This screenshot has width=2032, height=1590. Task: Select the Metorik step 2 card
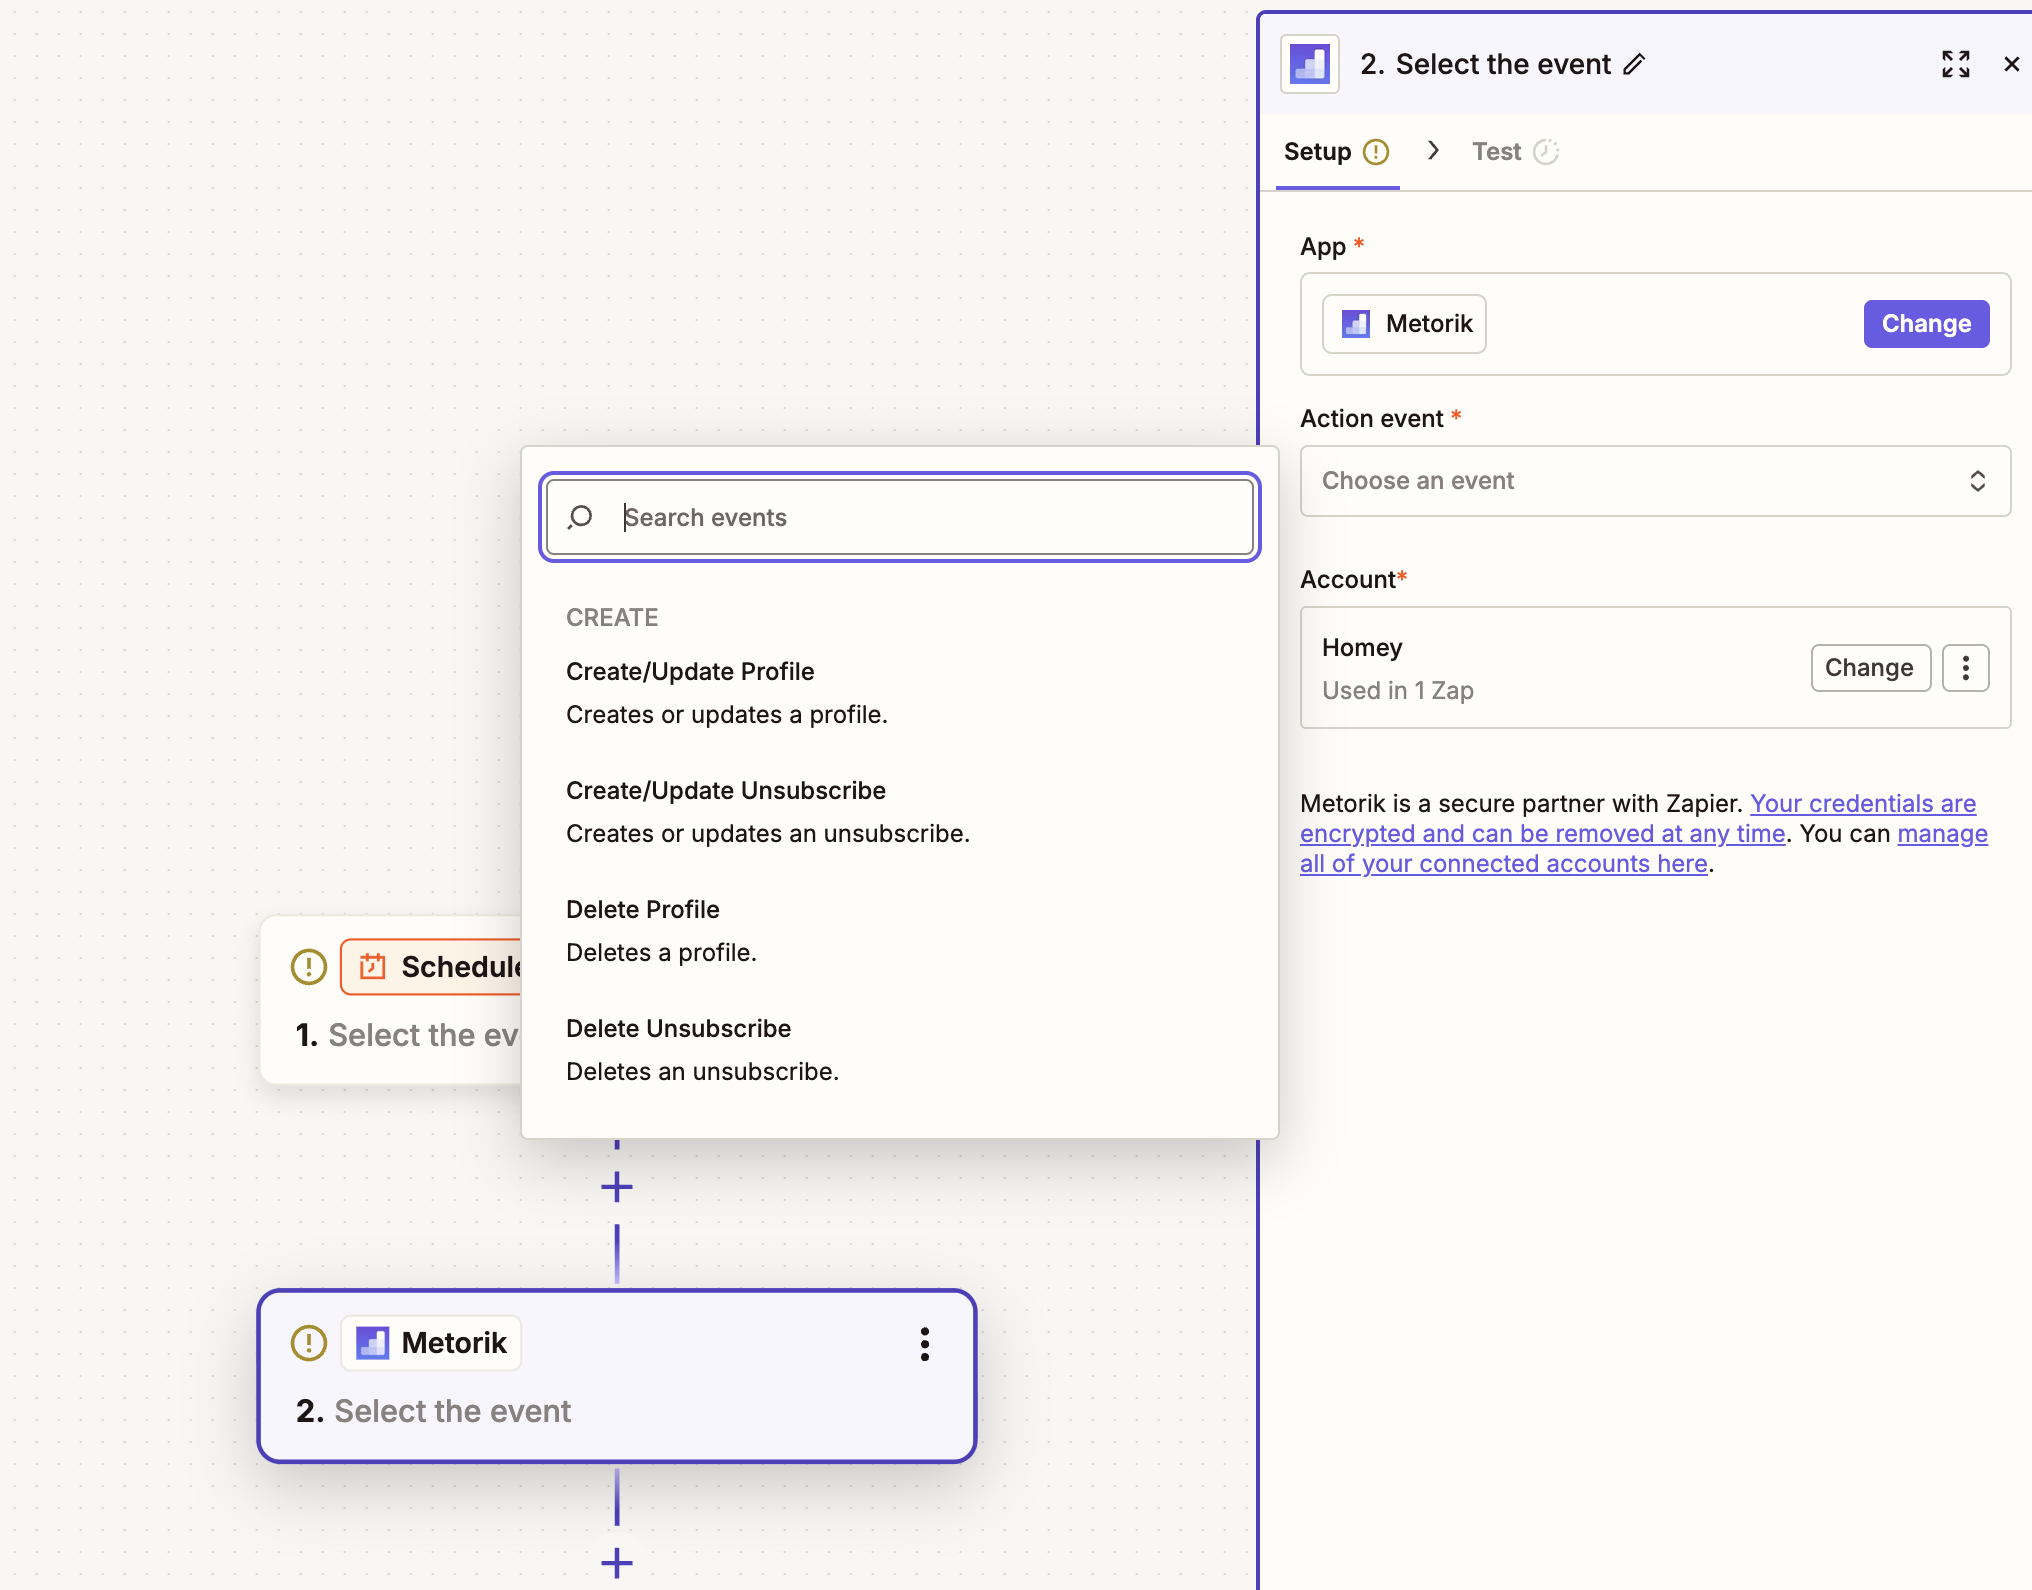tap(617, 1376)
